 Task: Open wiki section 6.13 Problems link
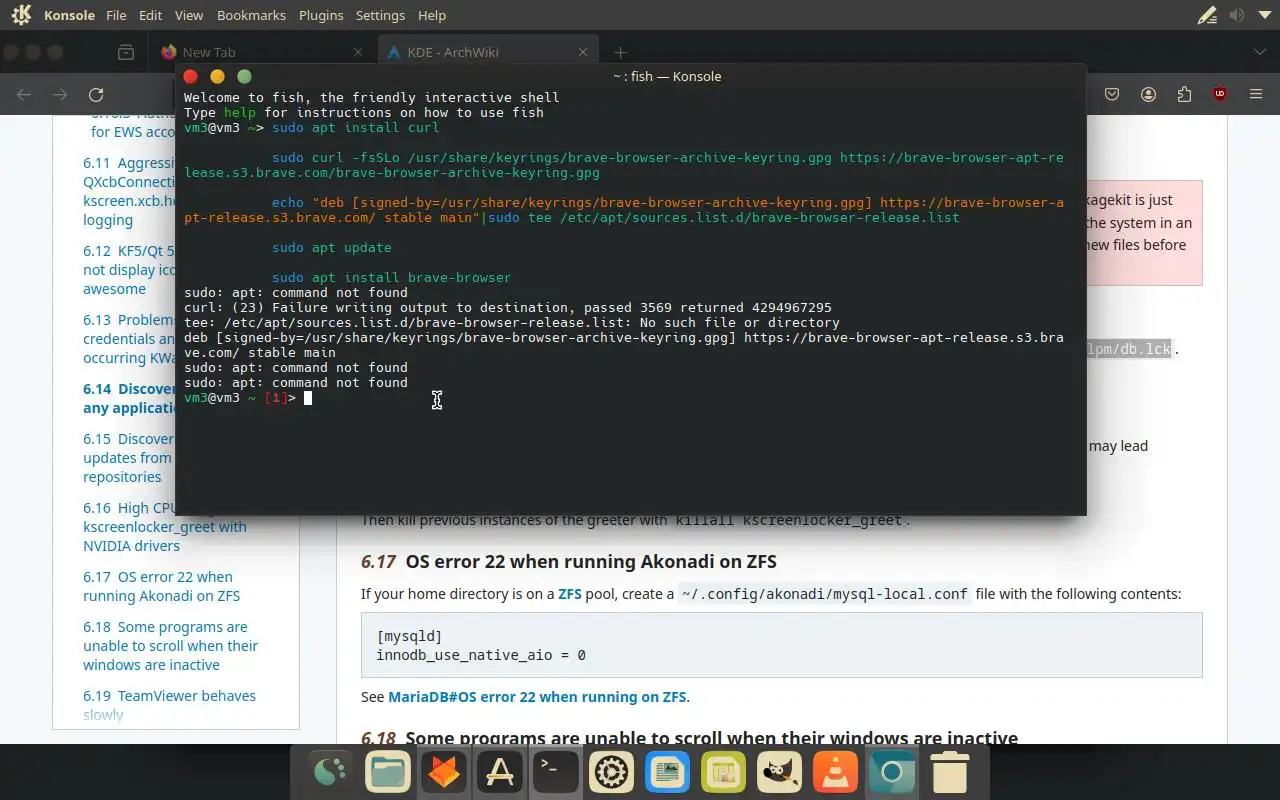click(x=129, y=339)
